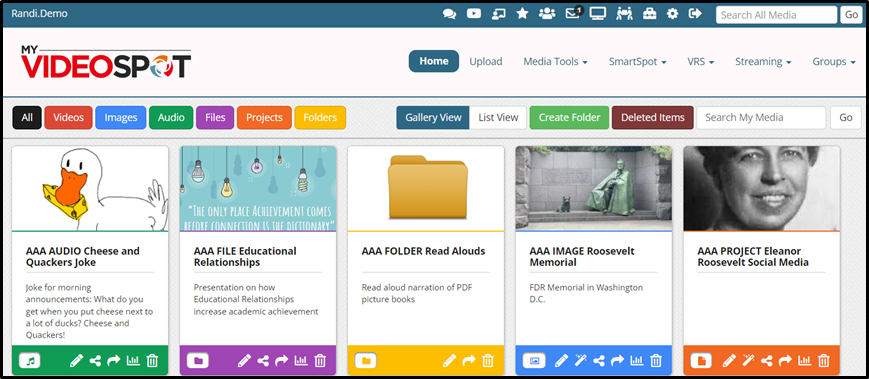Edit the AAA FILE Educational Relationships item
This screenshot has width=869, height=379.
click(244, 361)
